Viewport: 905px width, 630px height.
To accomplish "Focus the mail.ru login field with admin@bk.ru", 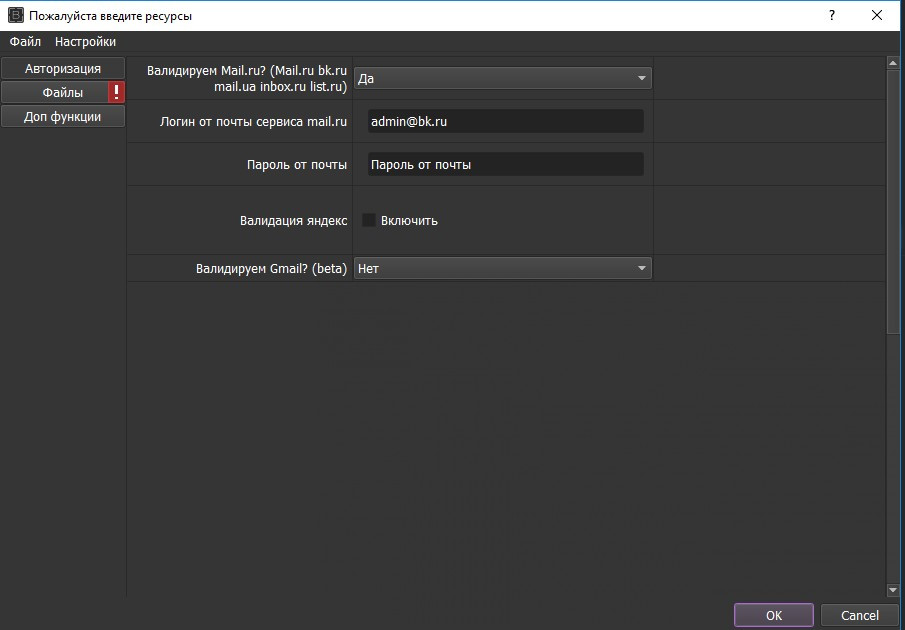I will 505,121.
